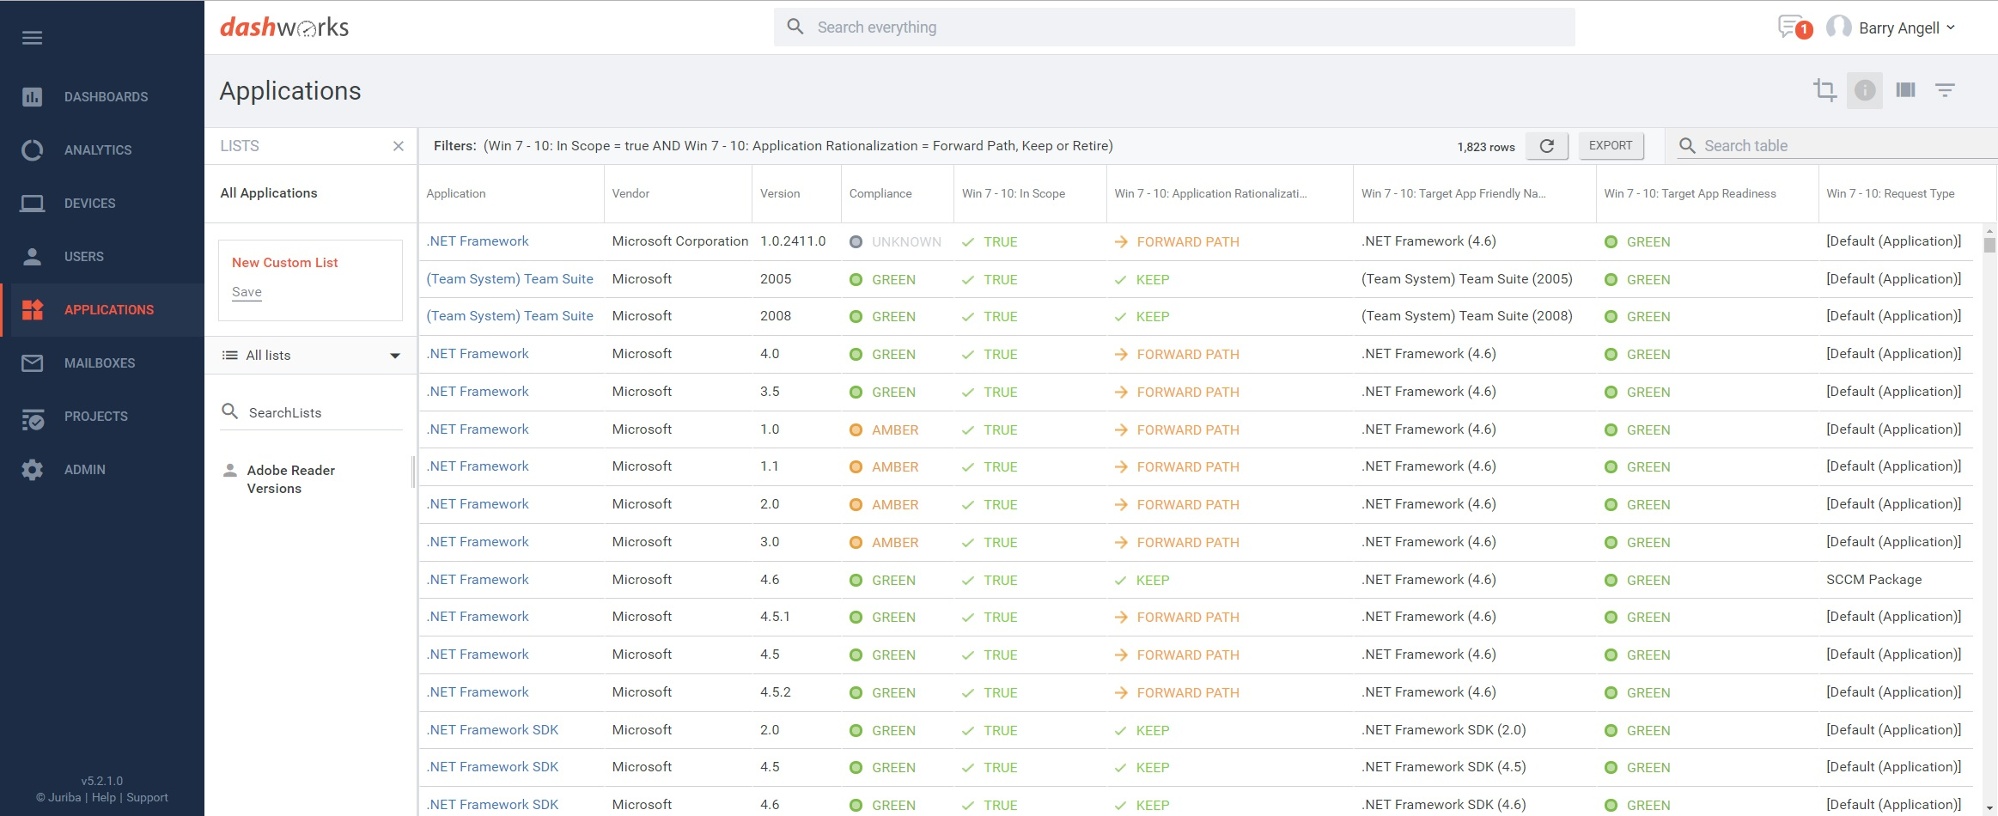Open .NET Framework version 1.0.2411.0 link

click(478, 241)
